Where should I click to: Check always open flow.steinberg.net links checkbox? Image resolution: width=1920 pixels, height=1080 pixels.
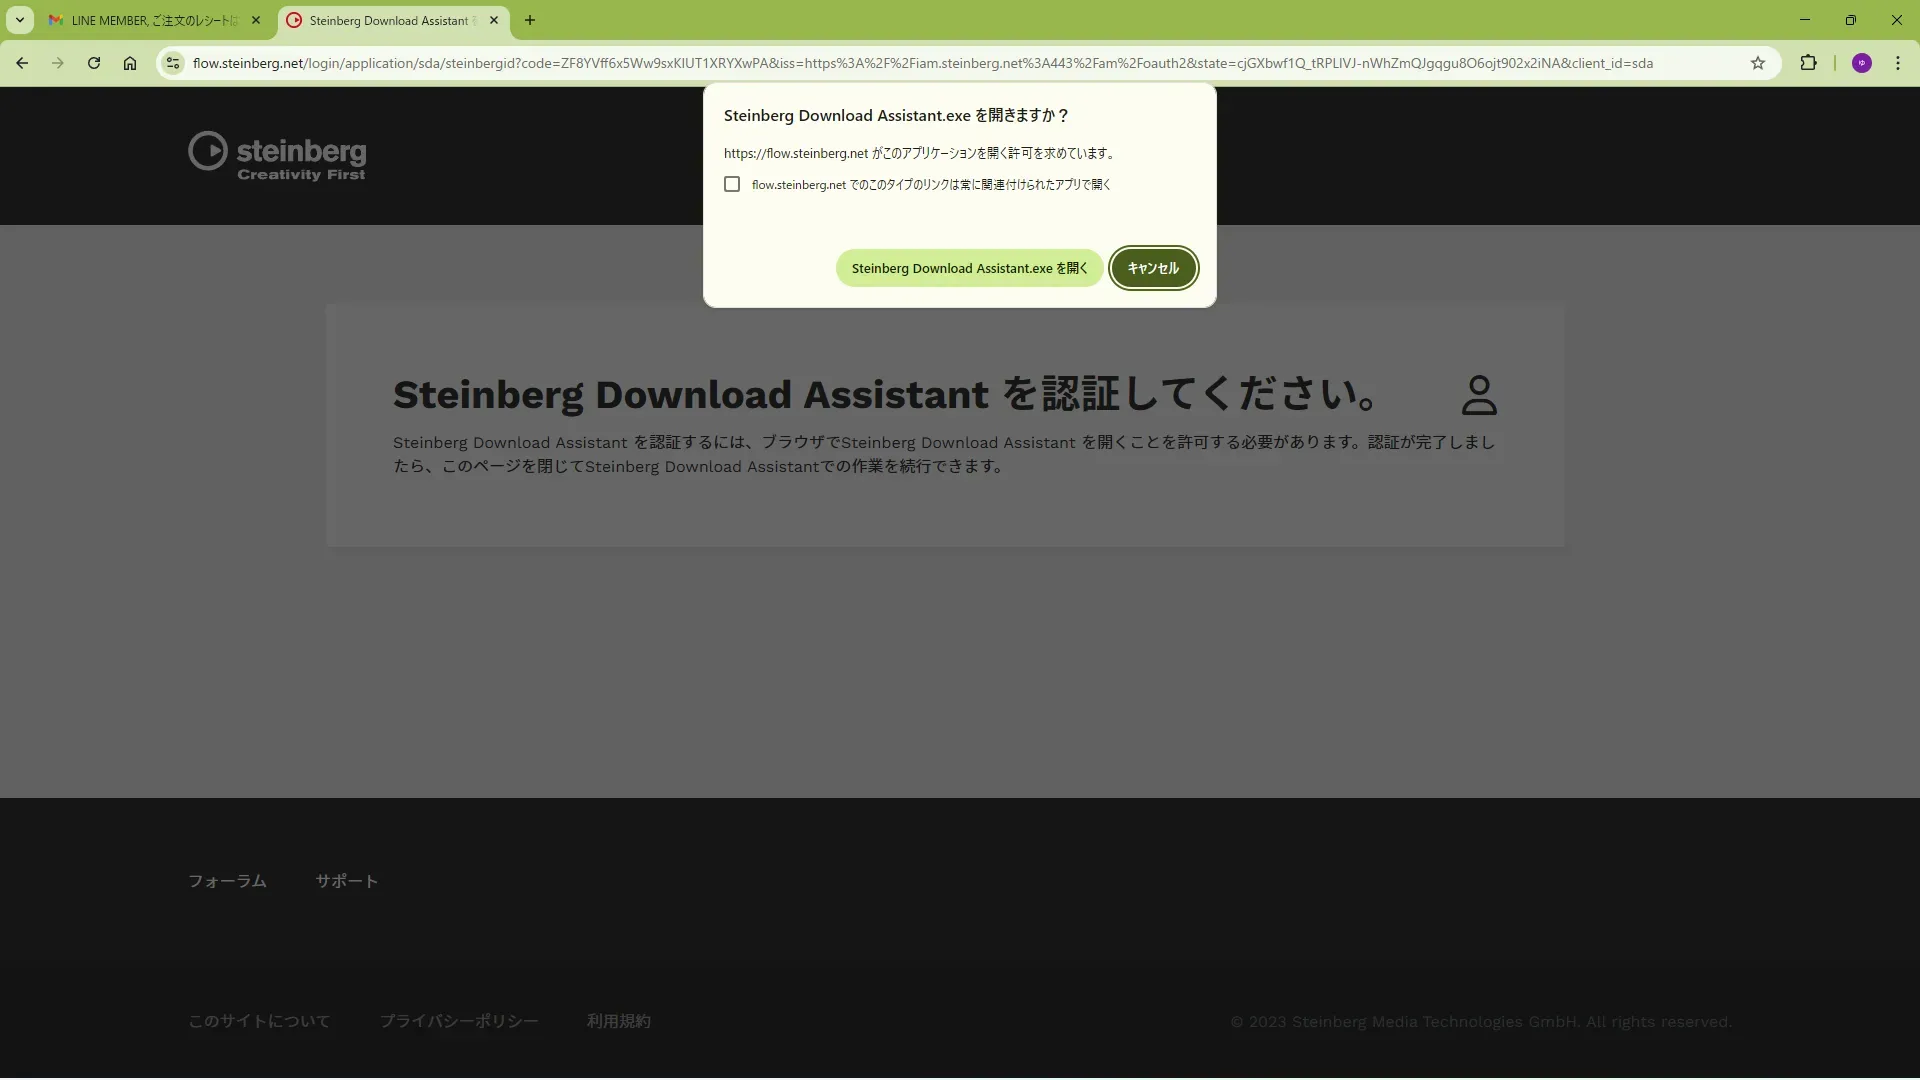[x=732, y=184]
